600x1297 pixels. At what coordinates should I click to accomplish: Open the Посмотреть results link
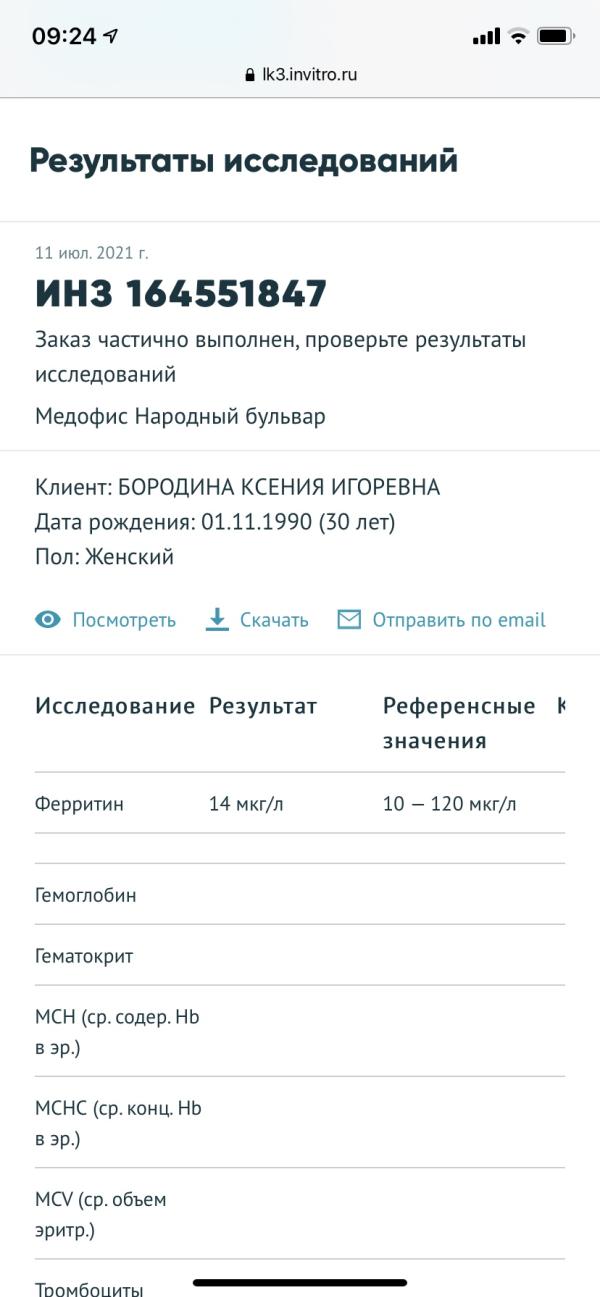tap(123, 620)
